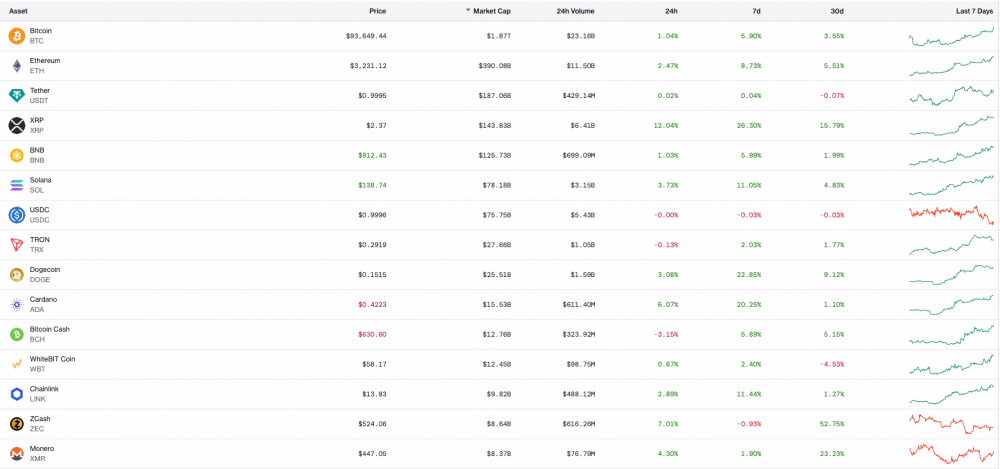Sort by the Market Cap column header
The image size is (1000, 469).
pos(491,11)
